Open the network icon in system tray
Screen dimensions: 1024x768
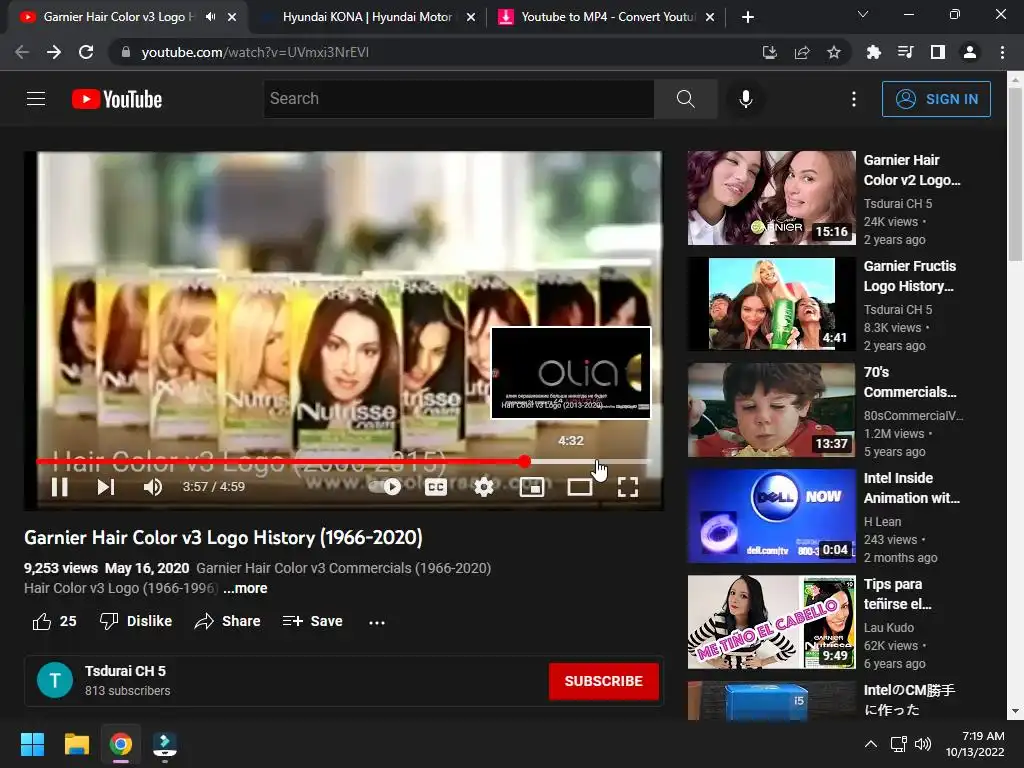(898, 744)
